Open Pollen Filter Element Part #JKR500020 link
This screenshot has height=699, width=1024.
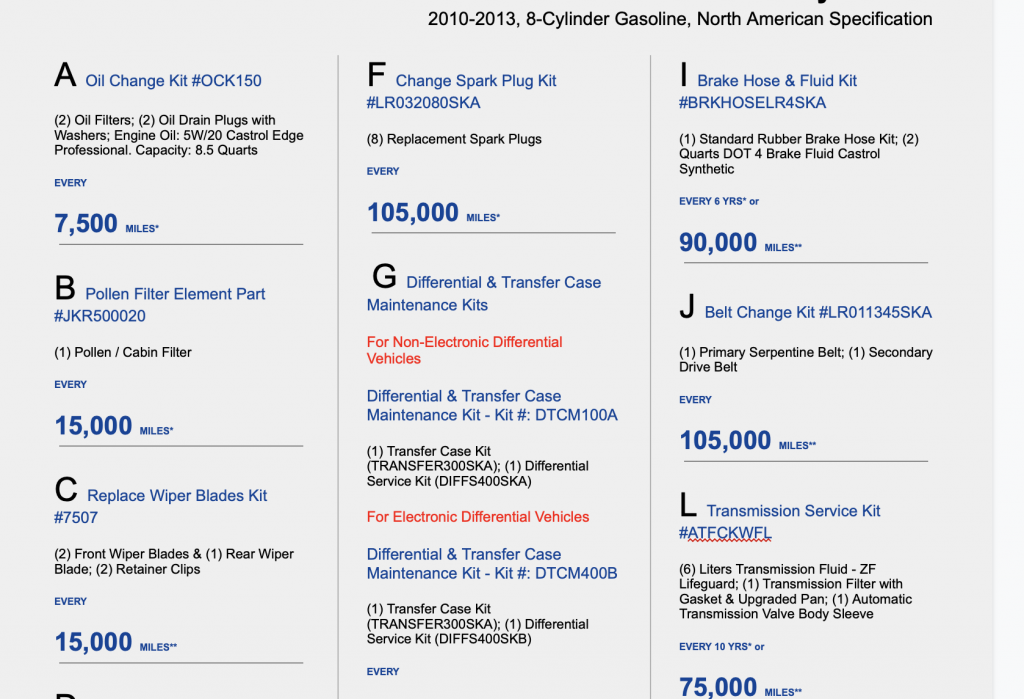tap(159, 305)
